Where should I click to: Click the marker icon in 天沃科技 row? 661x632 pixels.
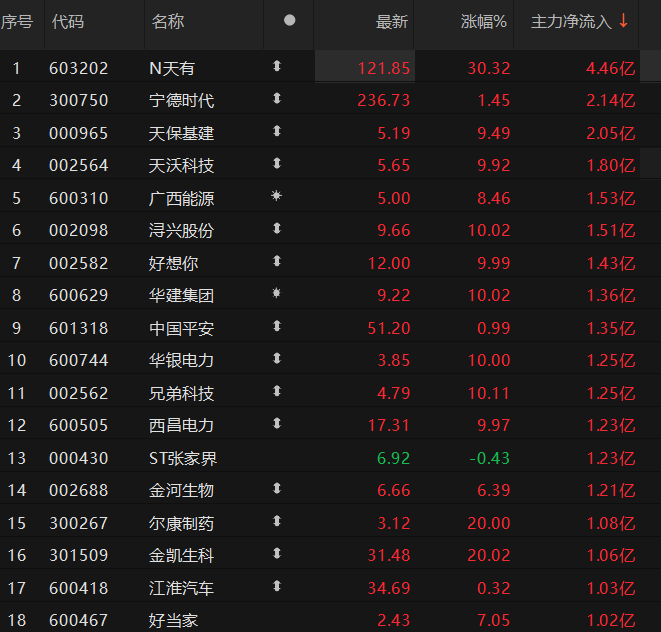click(277, 163)
